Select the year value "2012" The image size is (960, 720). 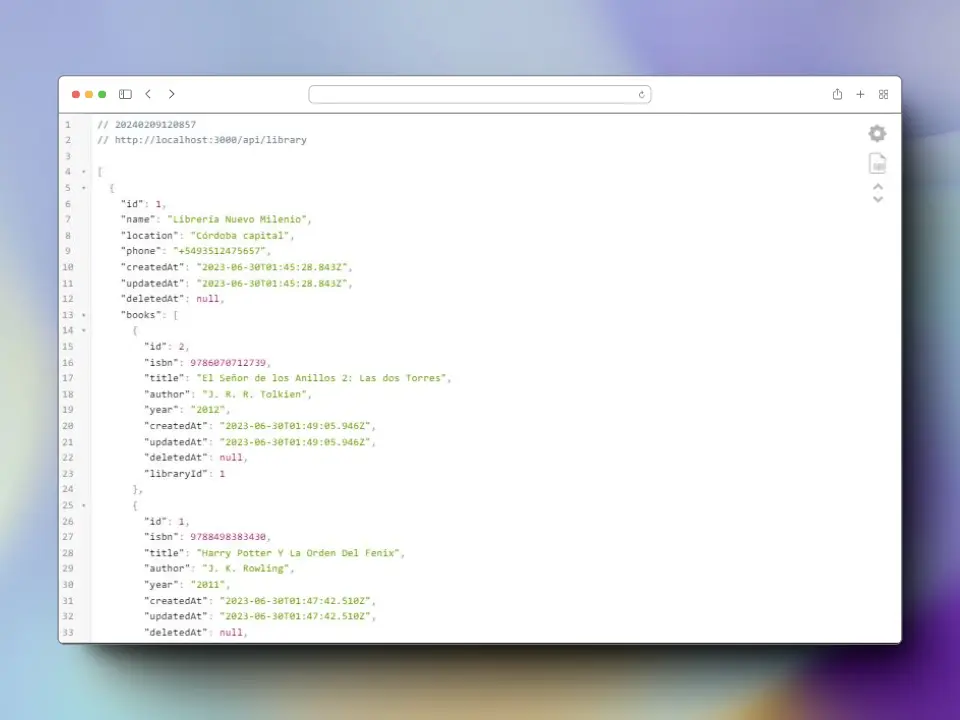pos(208,410)
